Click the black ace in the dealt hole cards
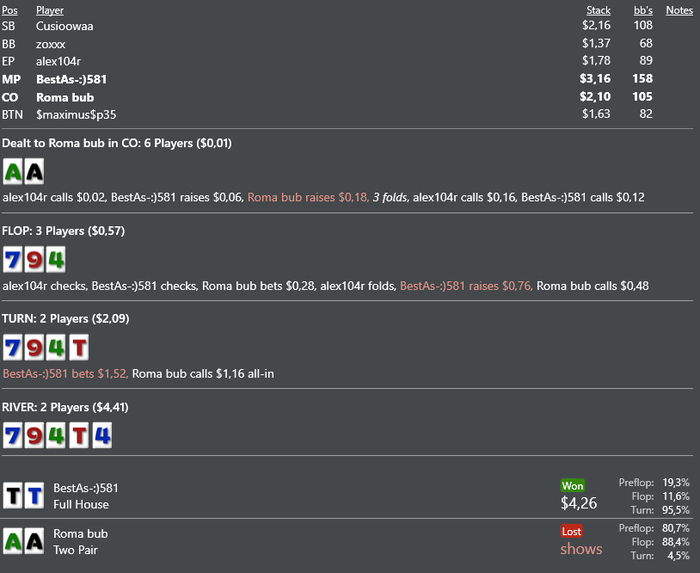This screenshot has width=700, height=573. 34,172
